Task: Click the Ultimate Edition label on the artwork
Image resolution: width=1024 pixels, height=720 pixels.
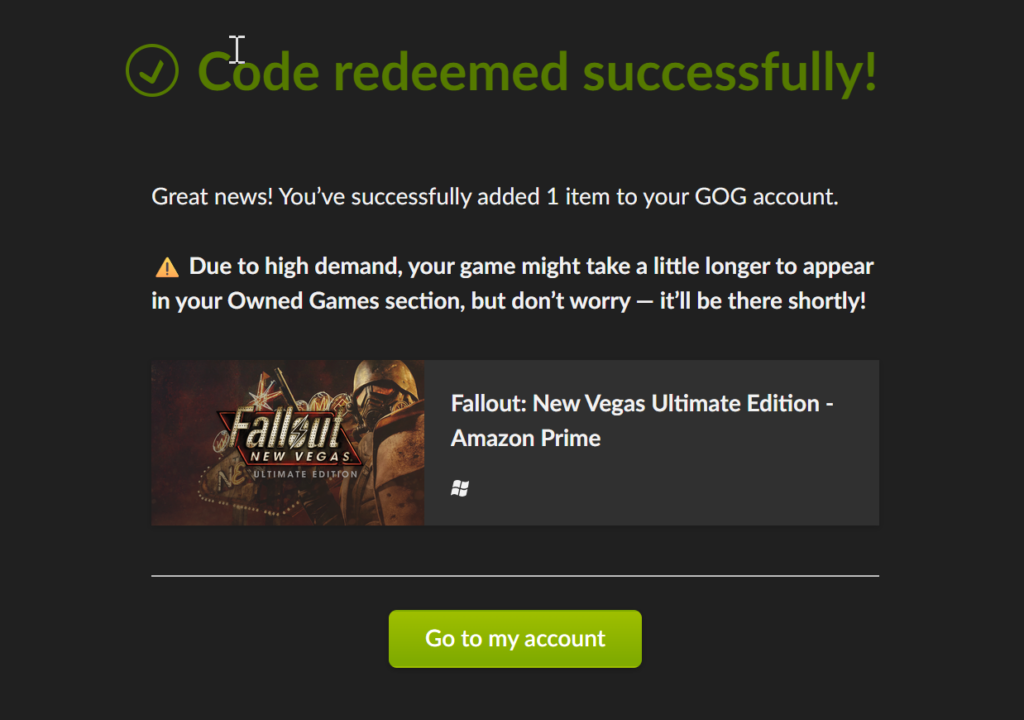Action: [x=304, y=473]
